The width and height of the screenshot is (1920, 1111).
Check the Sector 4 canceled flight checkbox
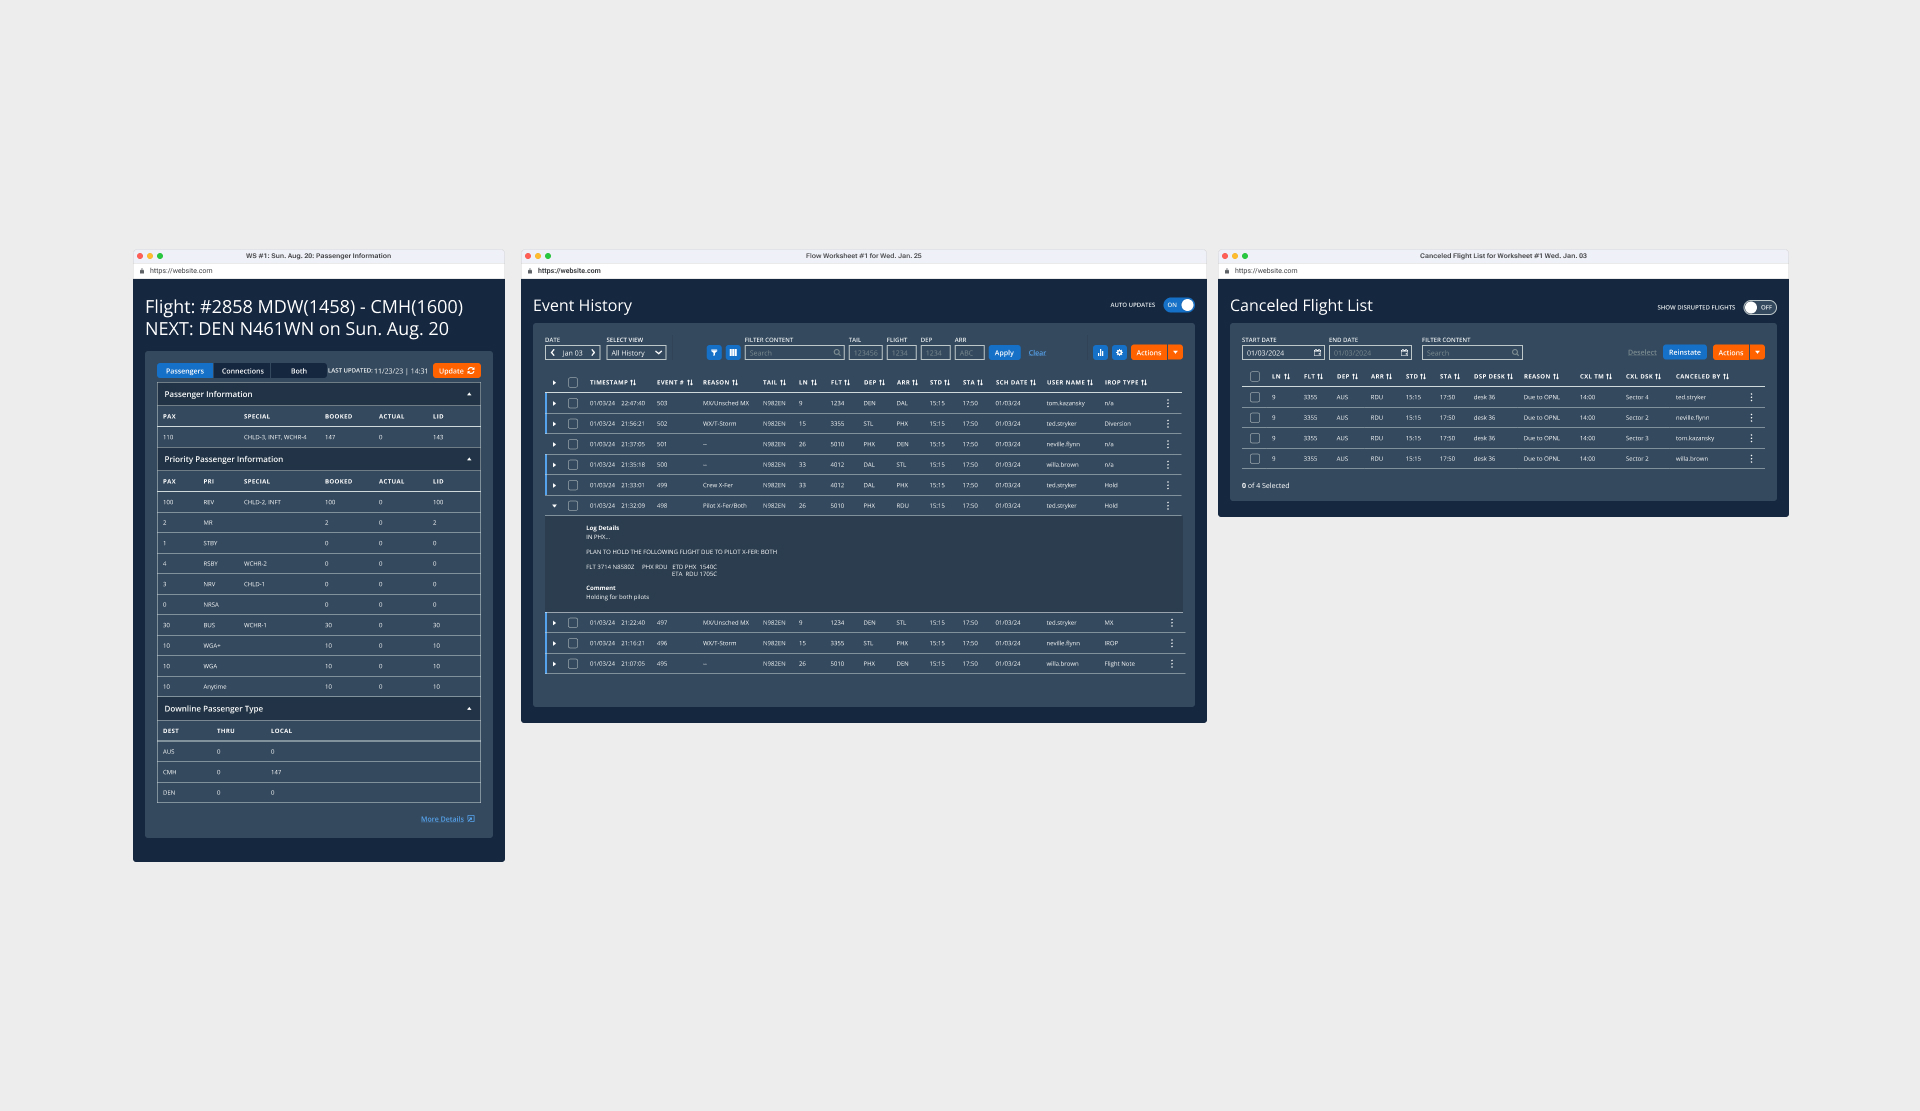pos(1255,398)
